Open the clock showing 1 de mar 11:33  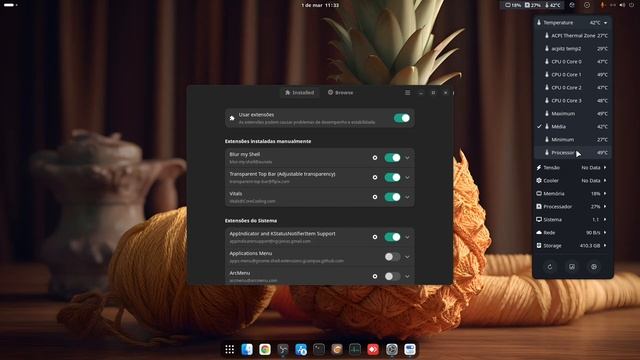coord(320,5)
